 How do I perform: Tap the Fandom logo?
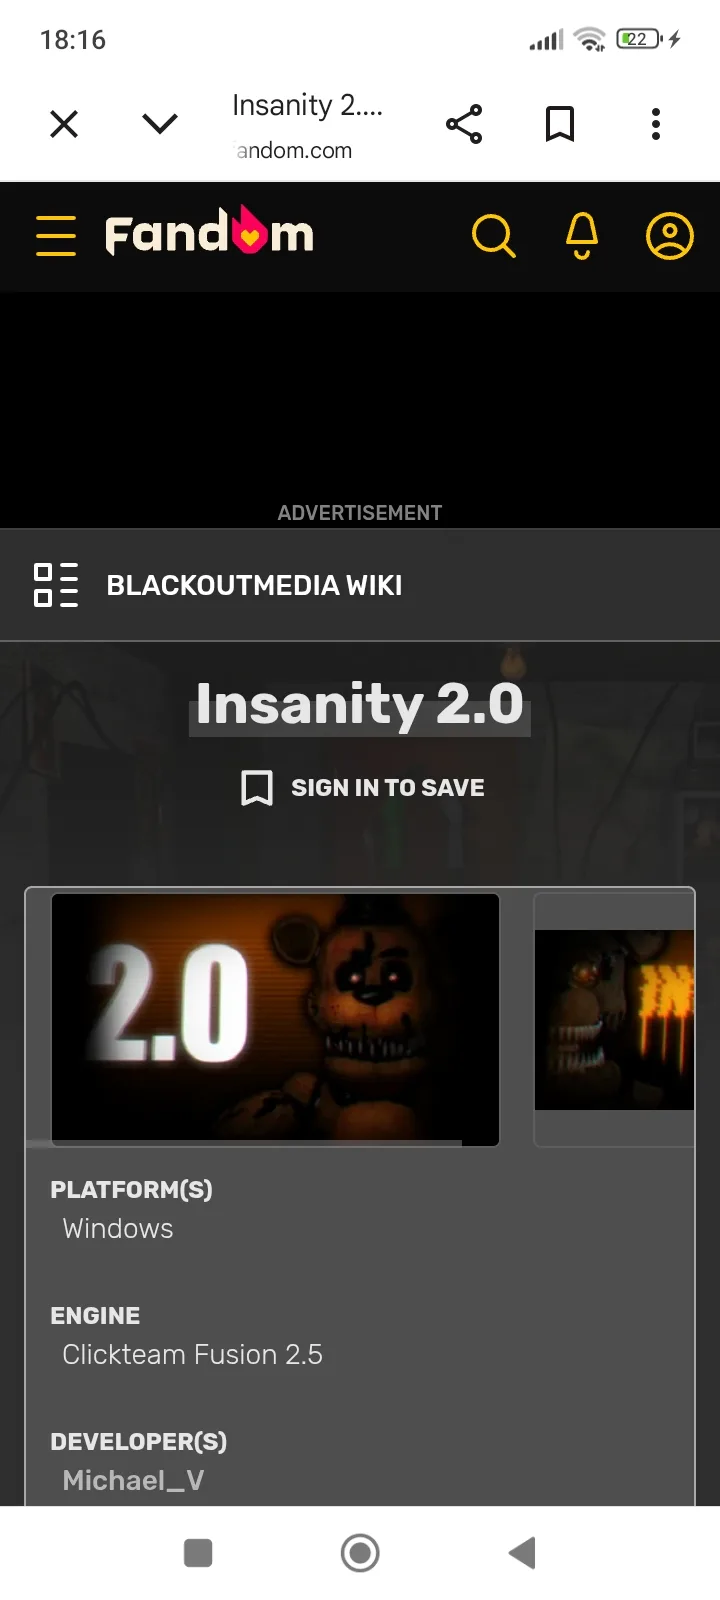tap(209, 232)
